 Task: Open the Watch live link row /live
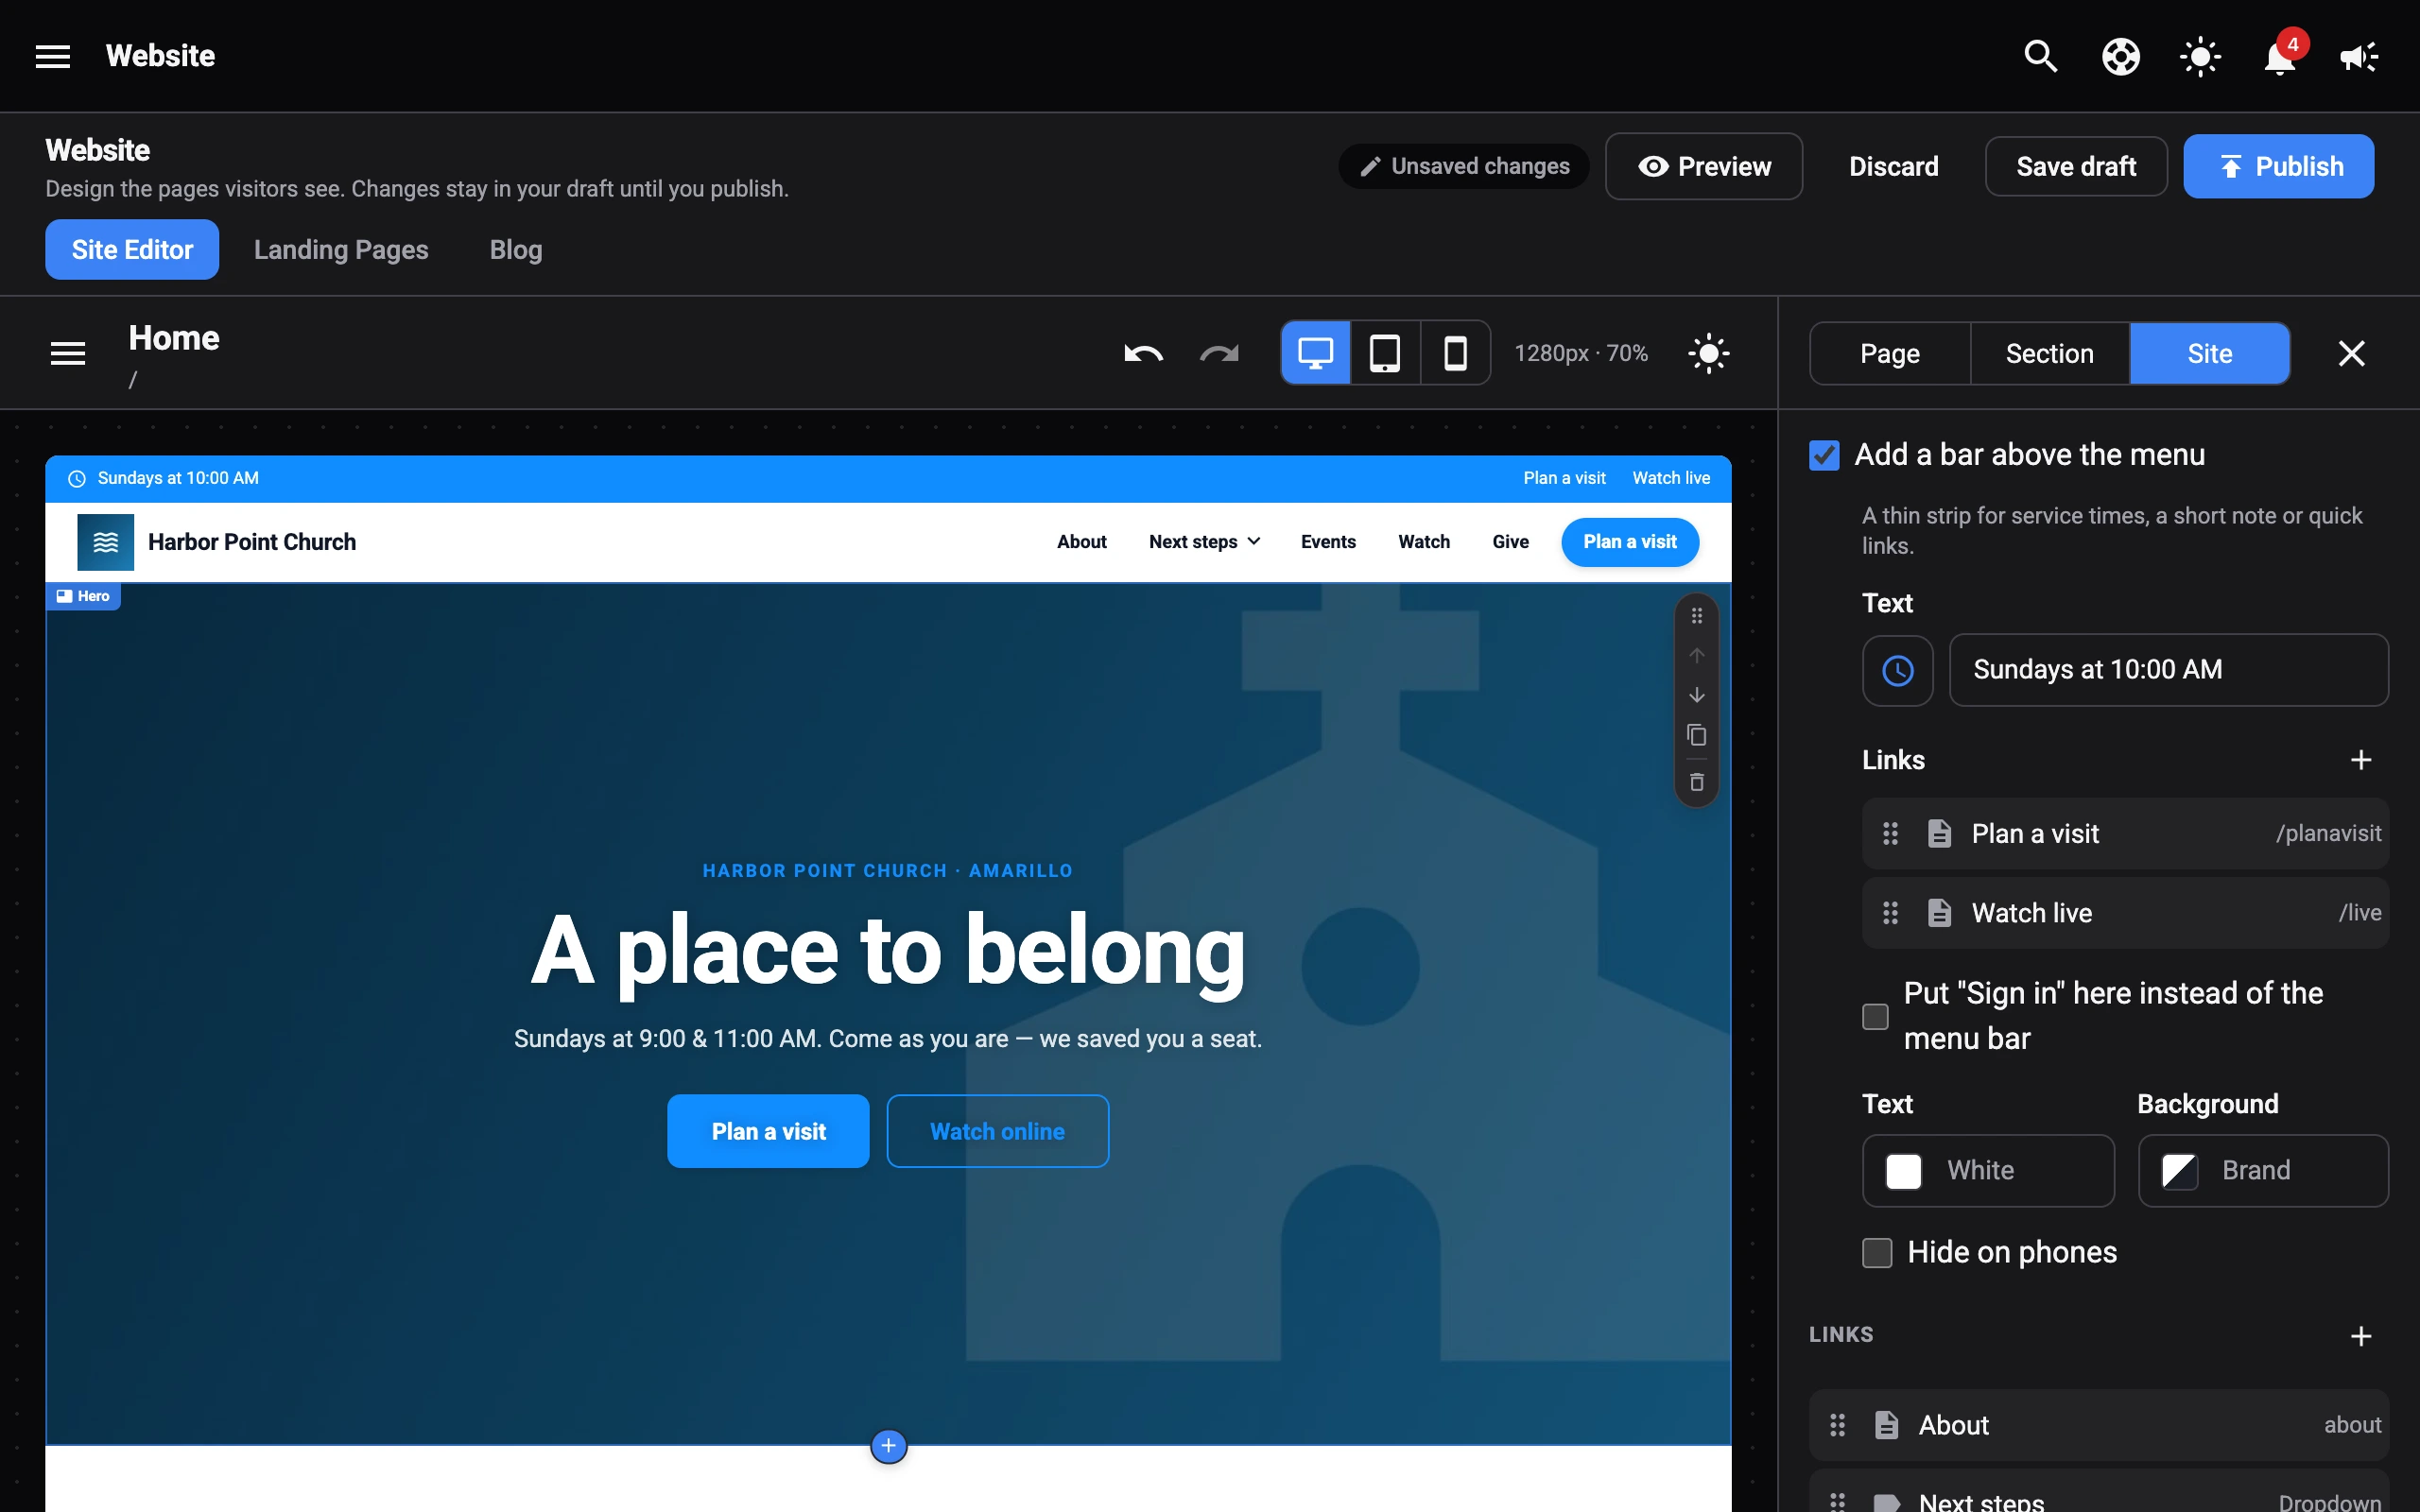pyautogui.click(x=2125, y=913)
